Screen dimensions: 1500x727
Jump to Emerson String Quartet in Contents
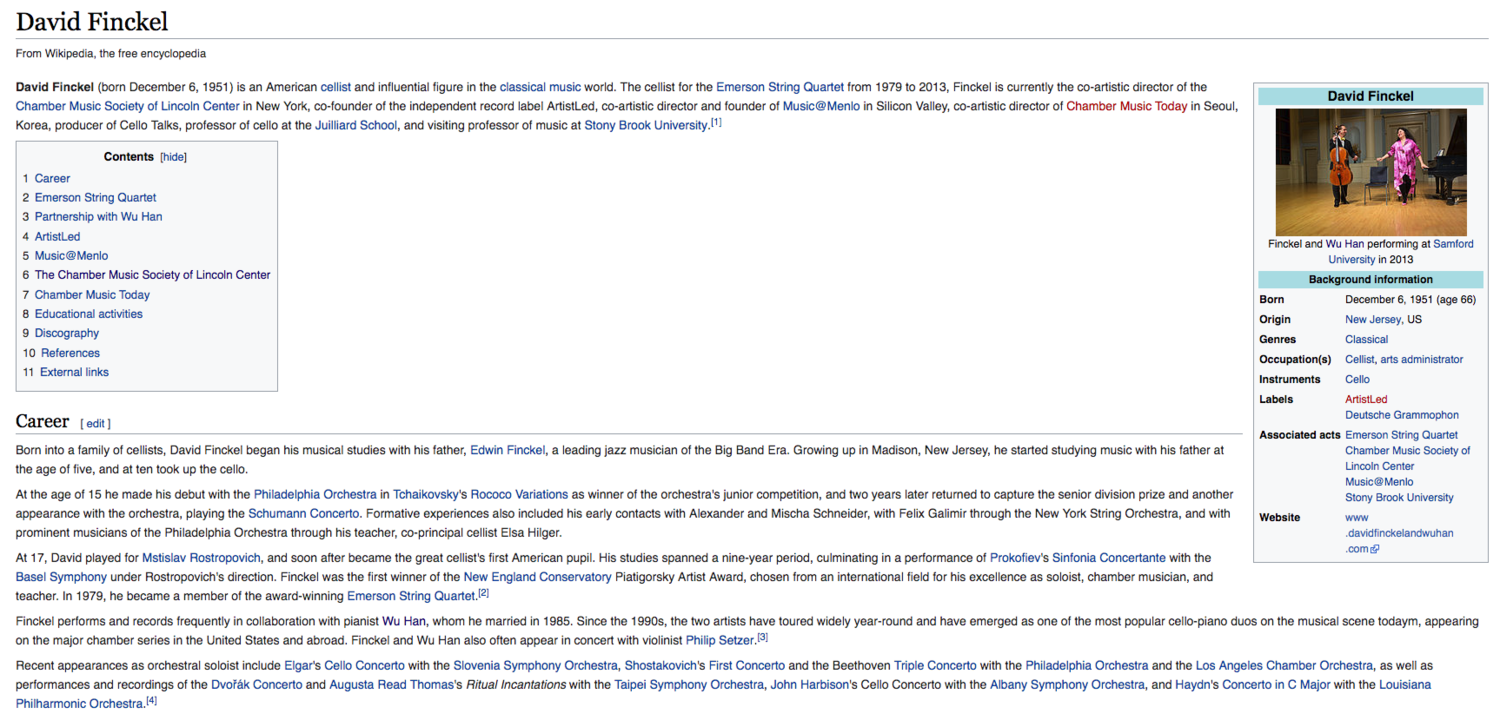[95, 198]
